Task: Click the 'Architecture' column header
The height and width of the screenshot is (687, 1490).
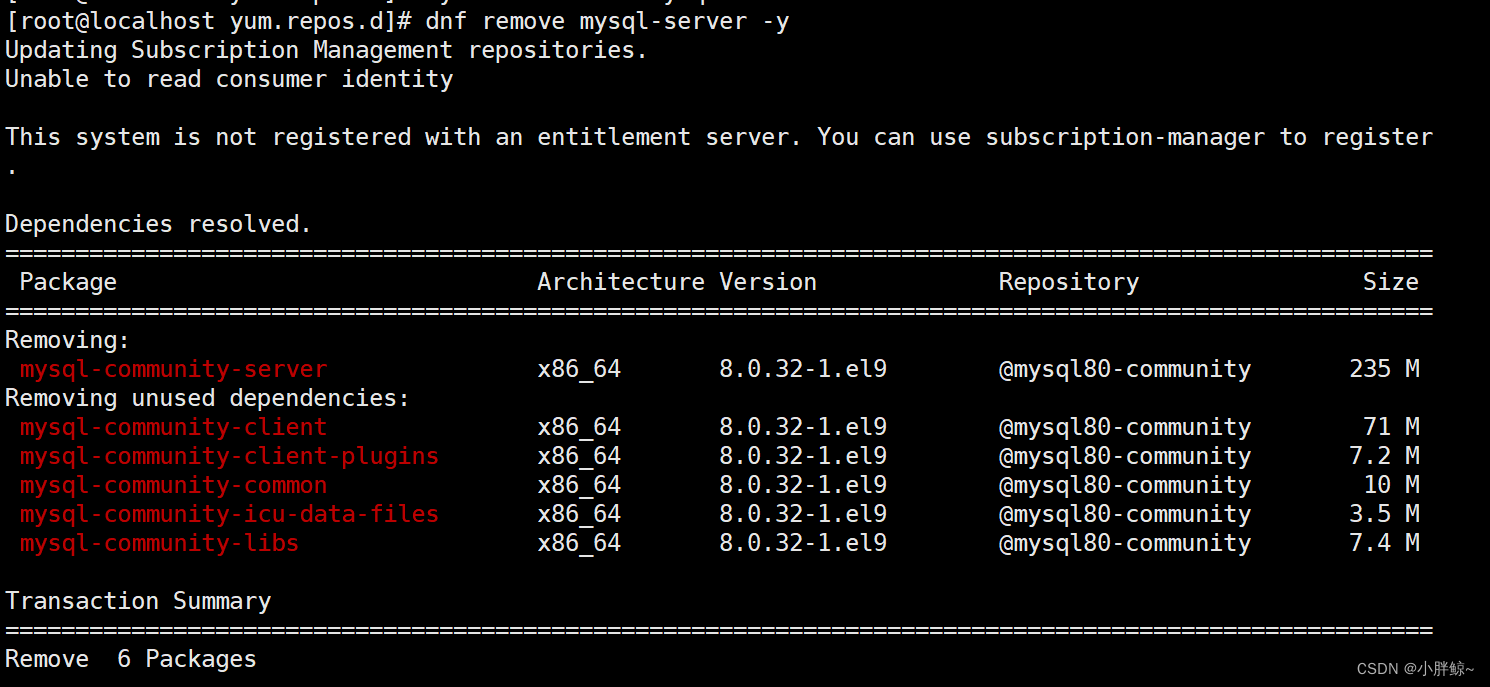Action: 621,282
